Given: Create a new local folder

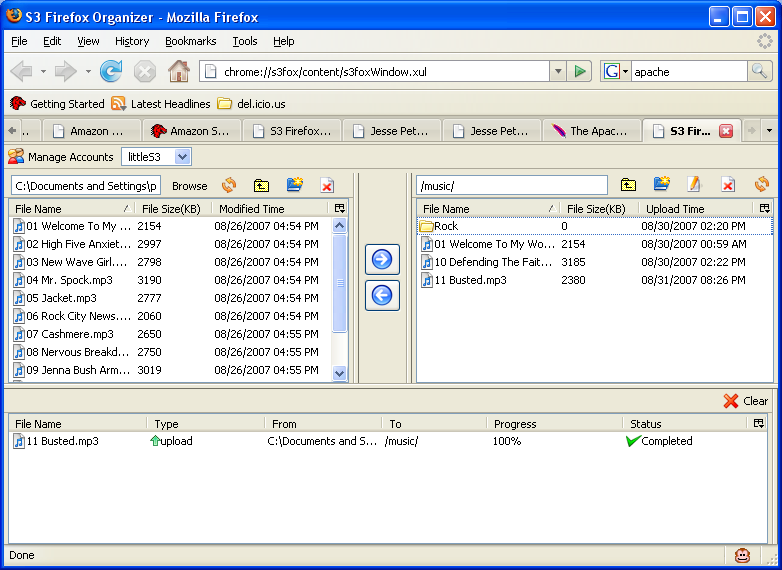Looking at the screenshot, I should pyautogui.click(x=295, y=185).
